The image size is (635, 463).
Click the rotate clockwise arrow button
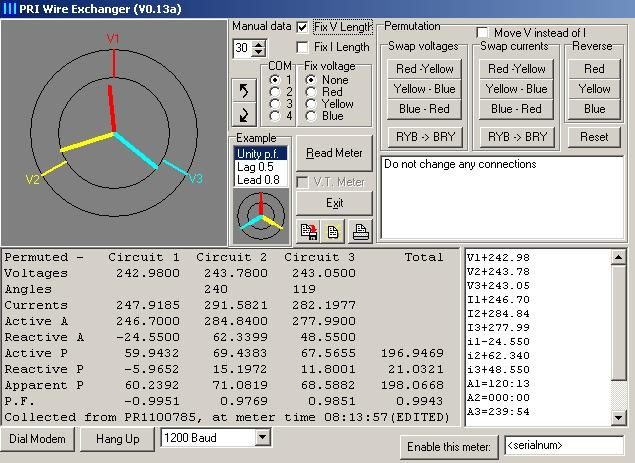click(244, 113)
